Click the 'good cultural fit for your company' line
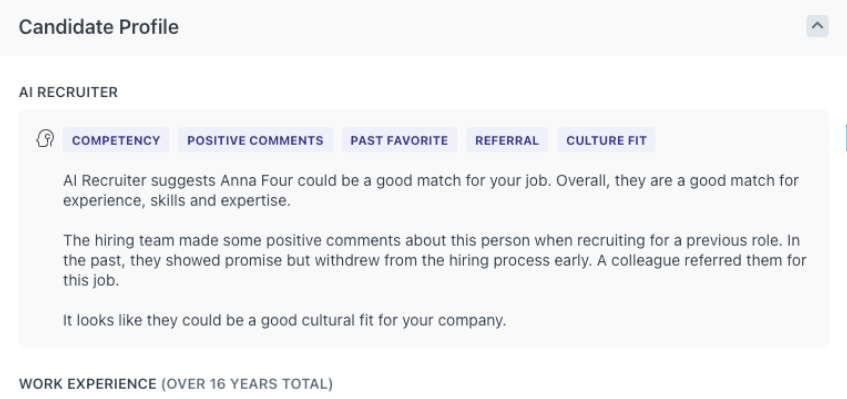This screenshot has width=847, height=399. click(285, 320)
